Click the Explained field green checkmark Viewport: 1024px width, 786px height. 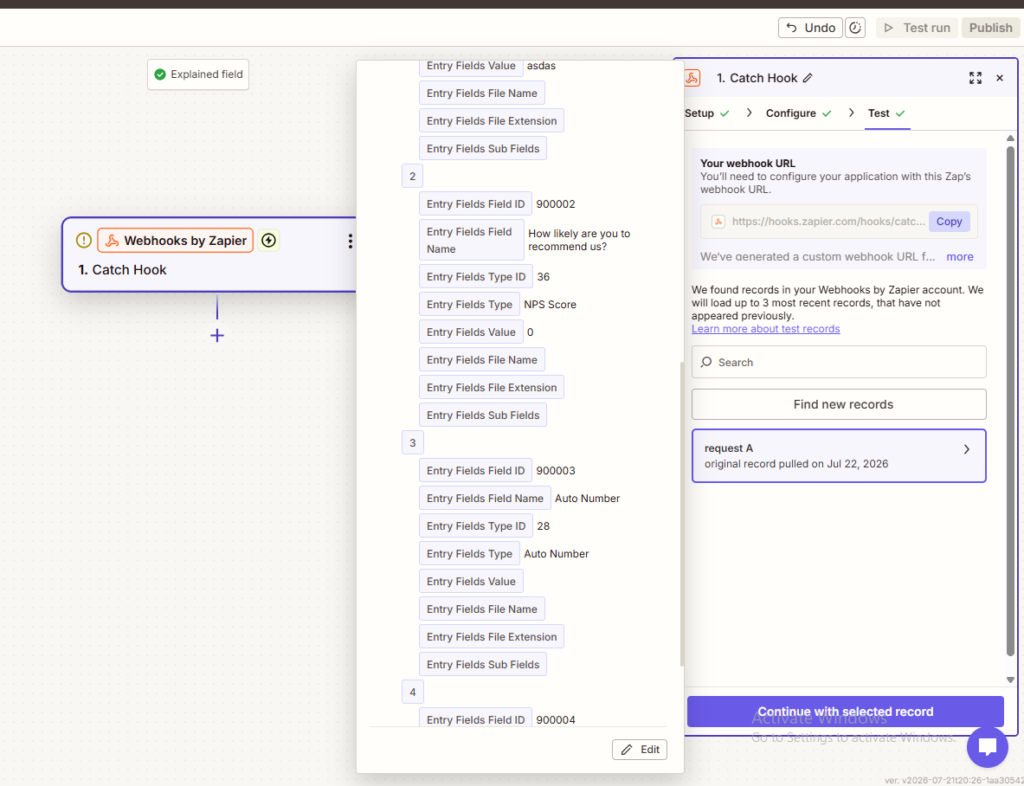160,74
